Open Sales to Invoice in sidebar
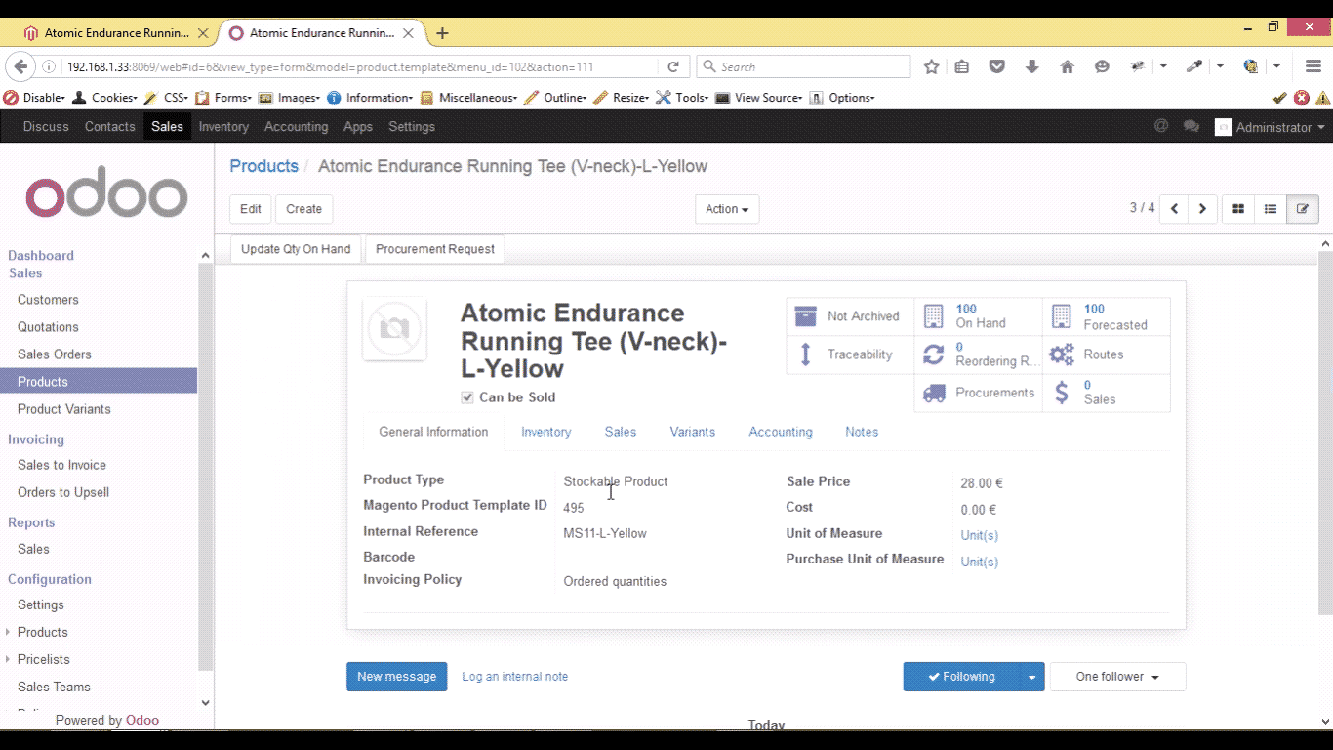Viewport: 1333px width, 750px height. pos(62,465)
